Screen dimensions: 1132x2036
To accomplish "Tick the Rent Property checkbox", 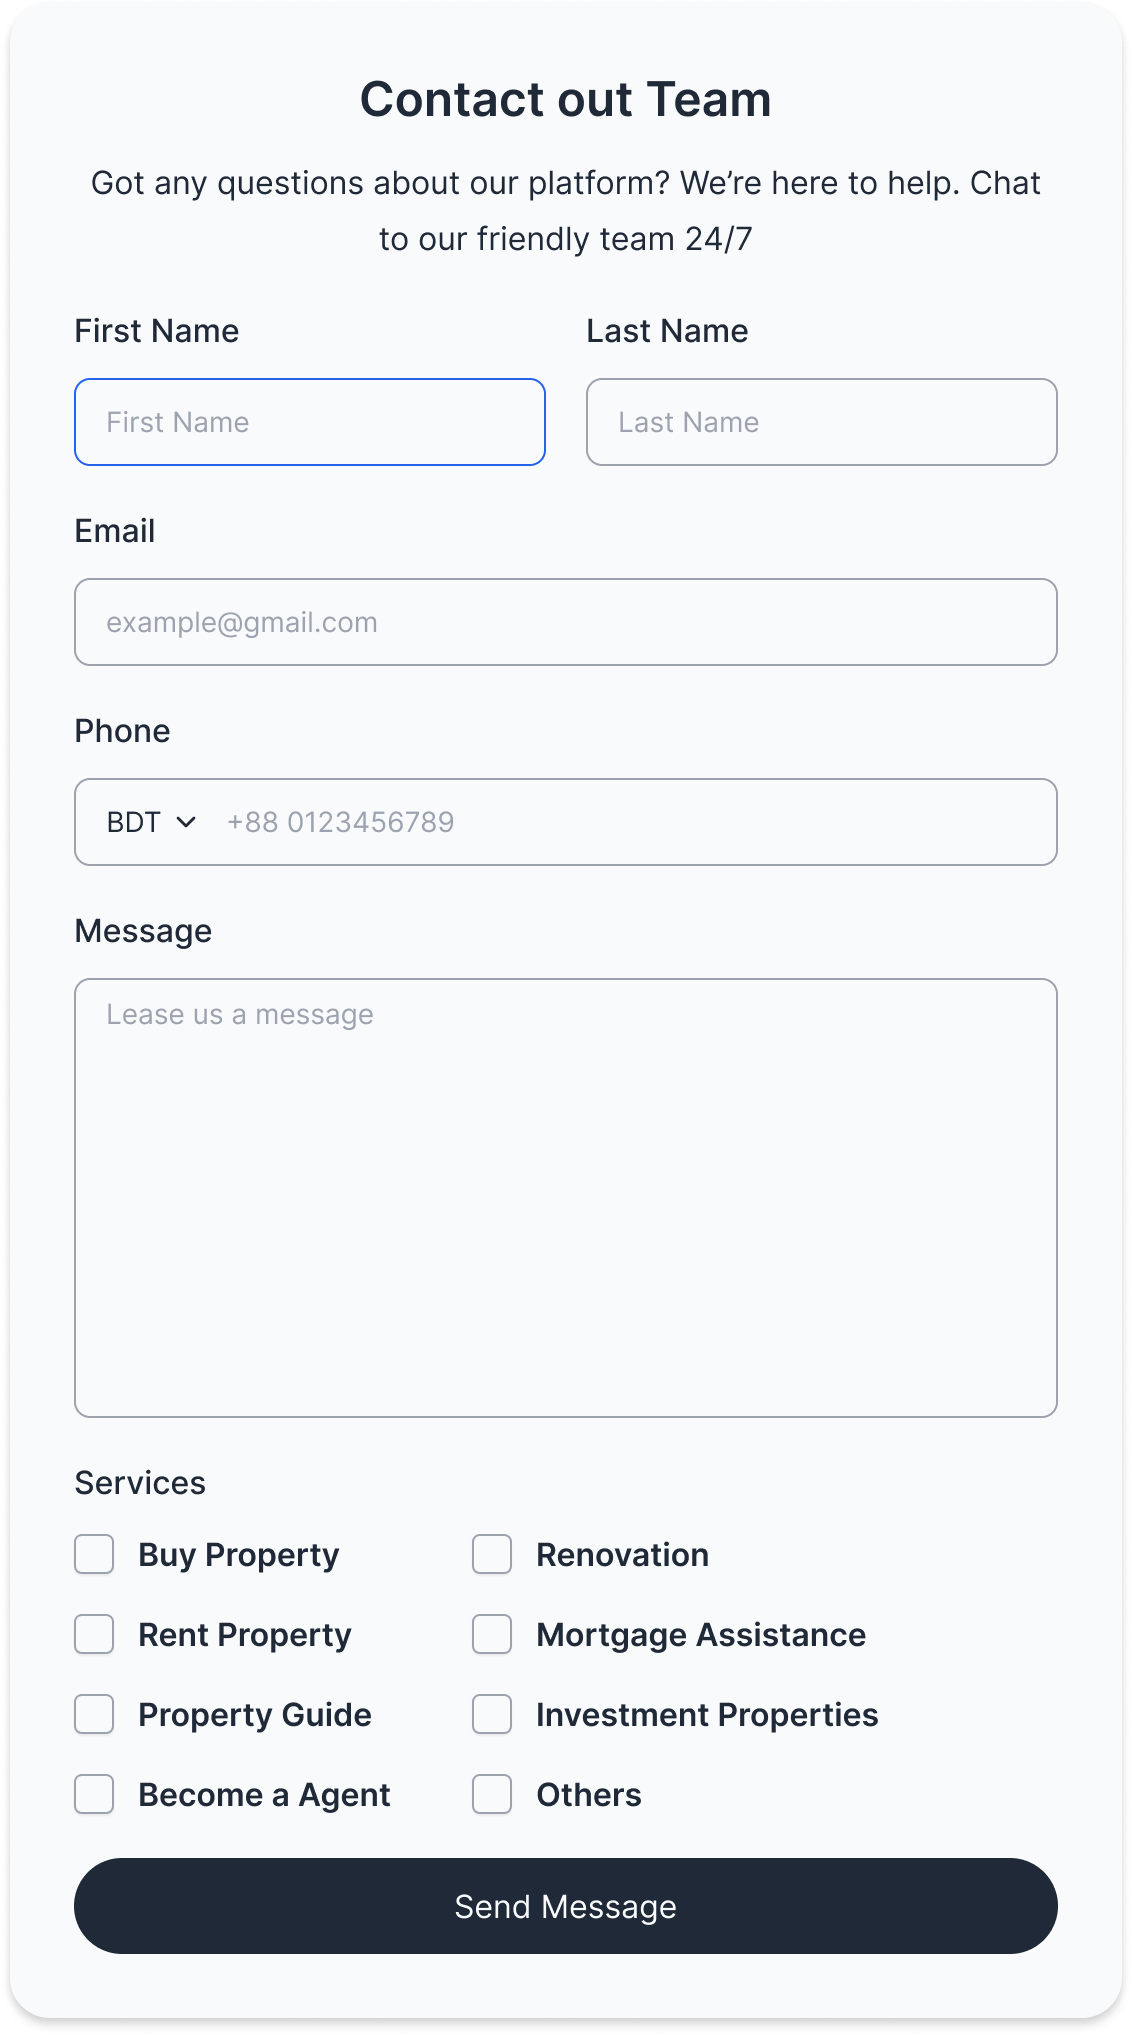I will 94,1635.
